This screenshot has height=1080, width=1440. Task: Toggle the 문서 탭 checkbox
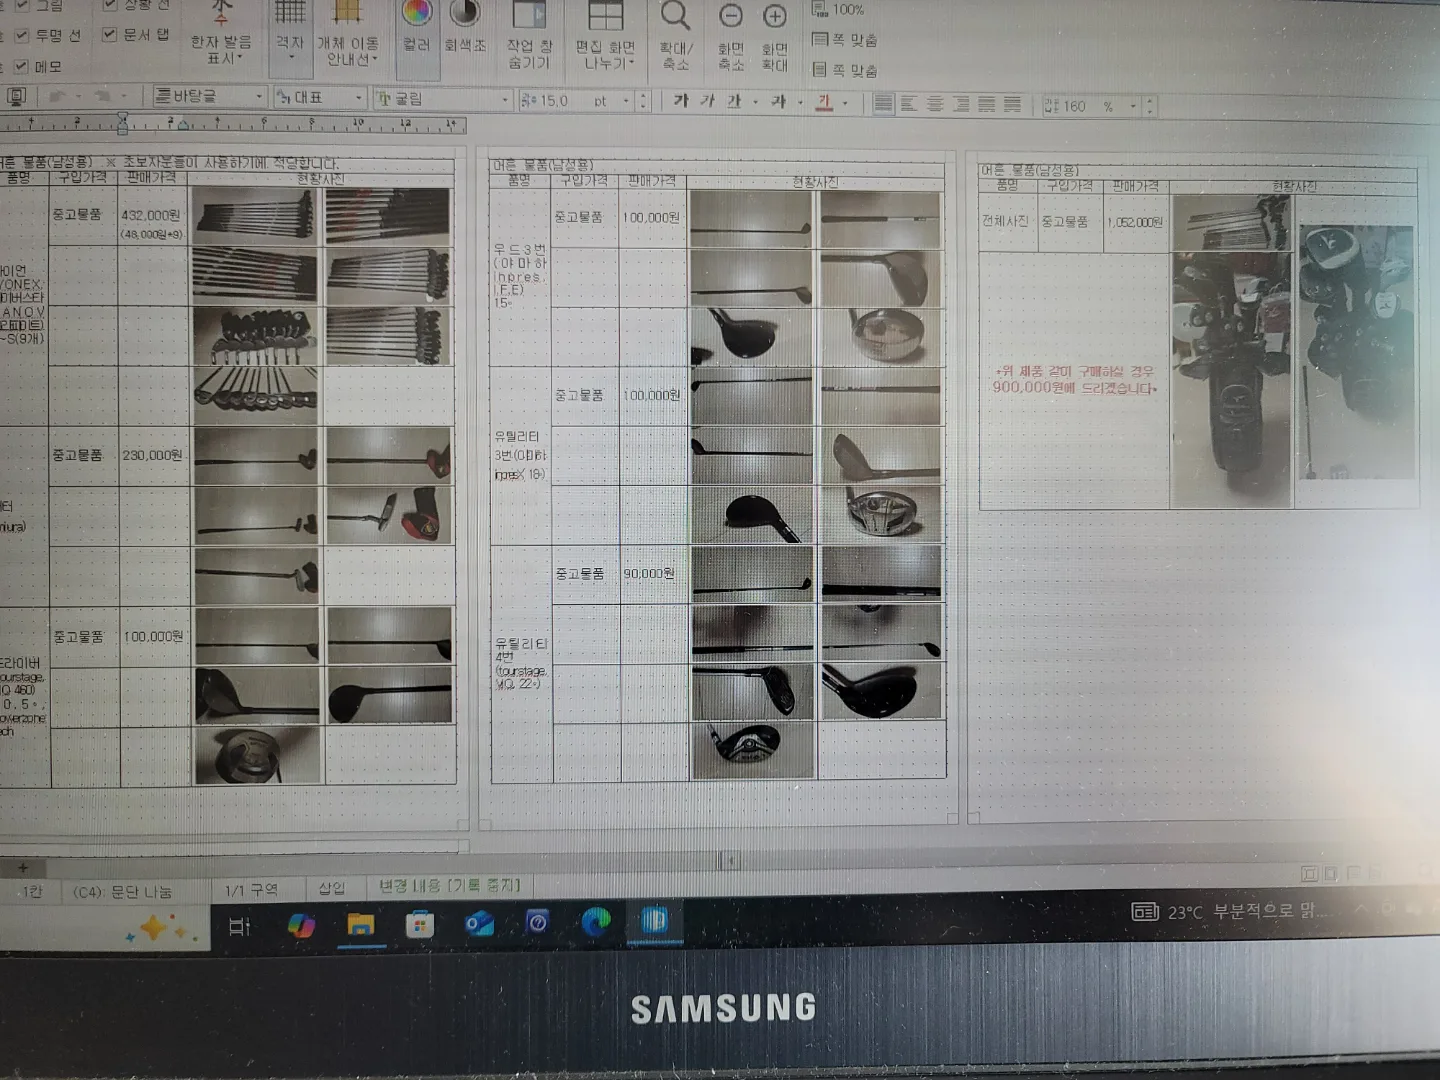pos(110,35)
